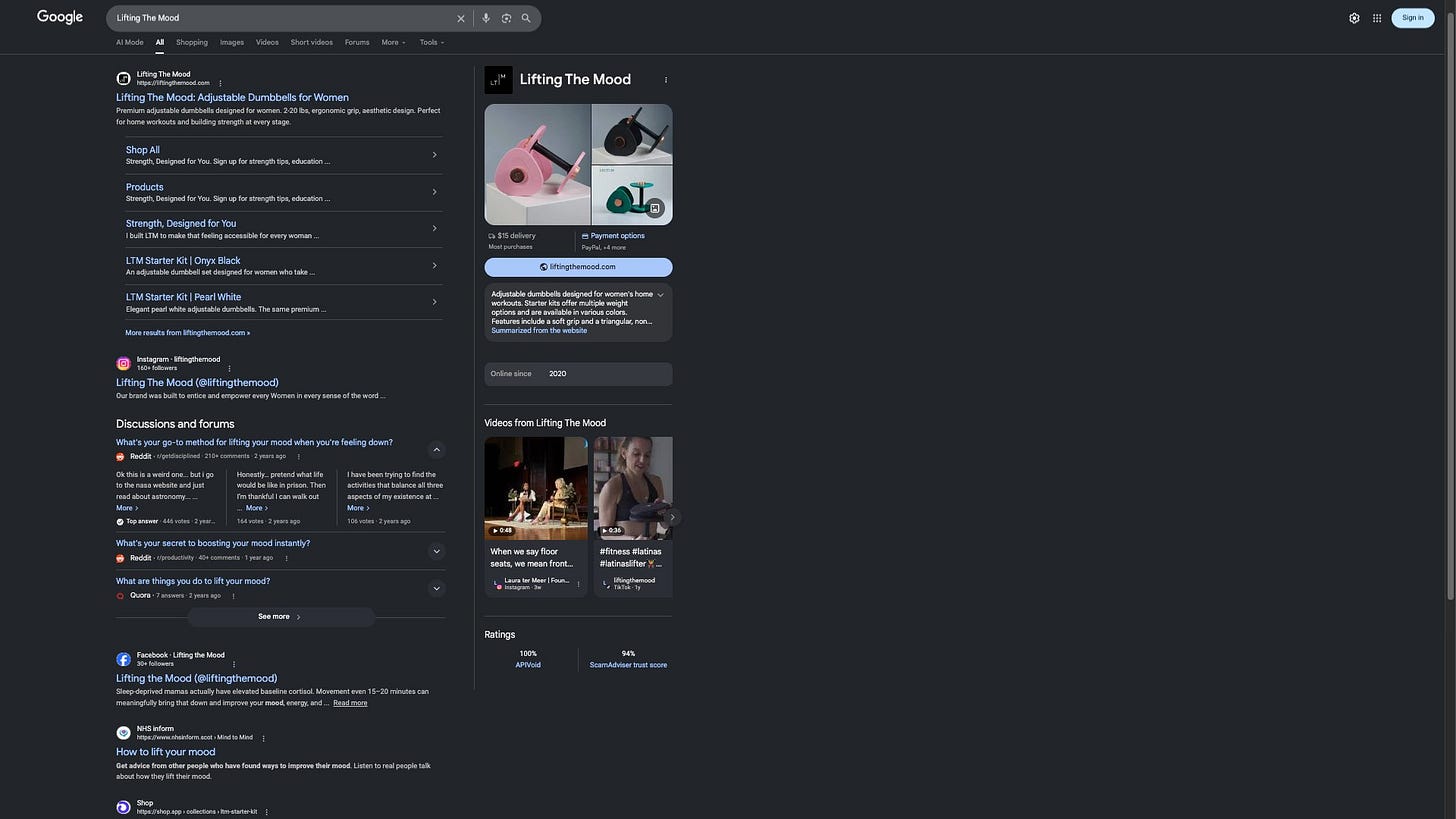Click See more discussions button
1456x819 pixels.
[x=281, y=617]
